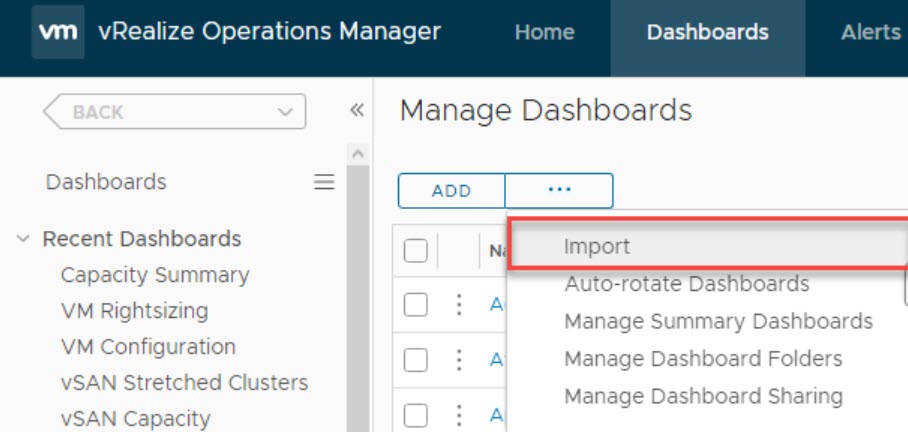Check the second dashboard row checkbox
The height and width of the screenshot is (446, 908).
click(x=415, y=358)
